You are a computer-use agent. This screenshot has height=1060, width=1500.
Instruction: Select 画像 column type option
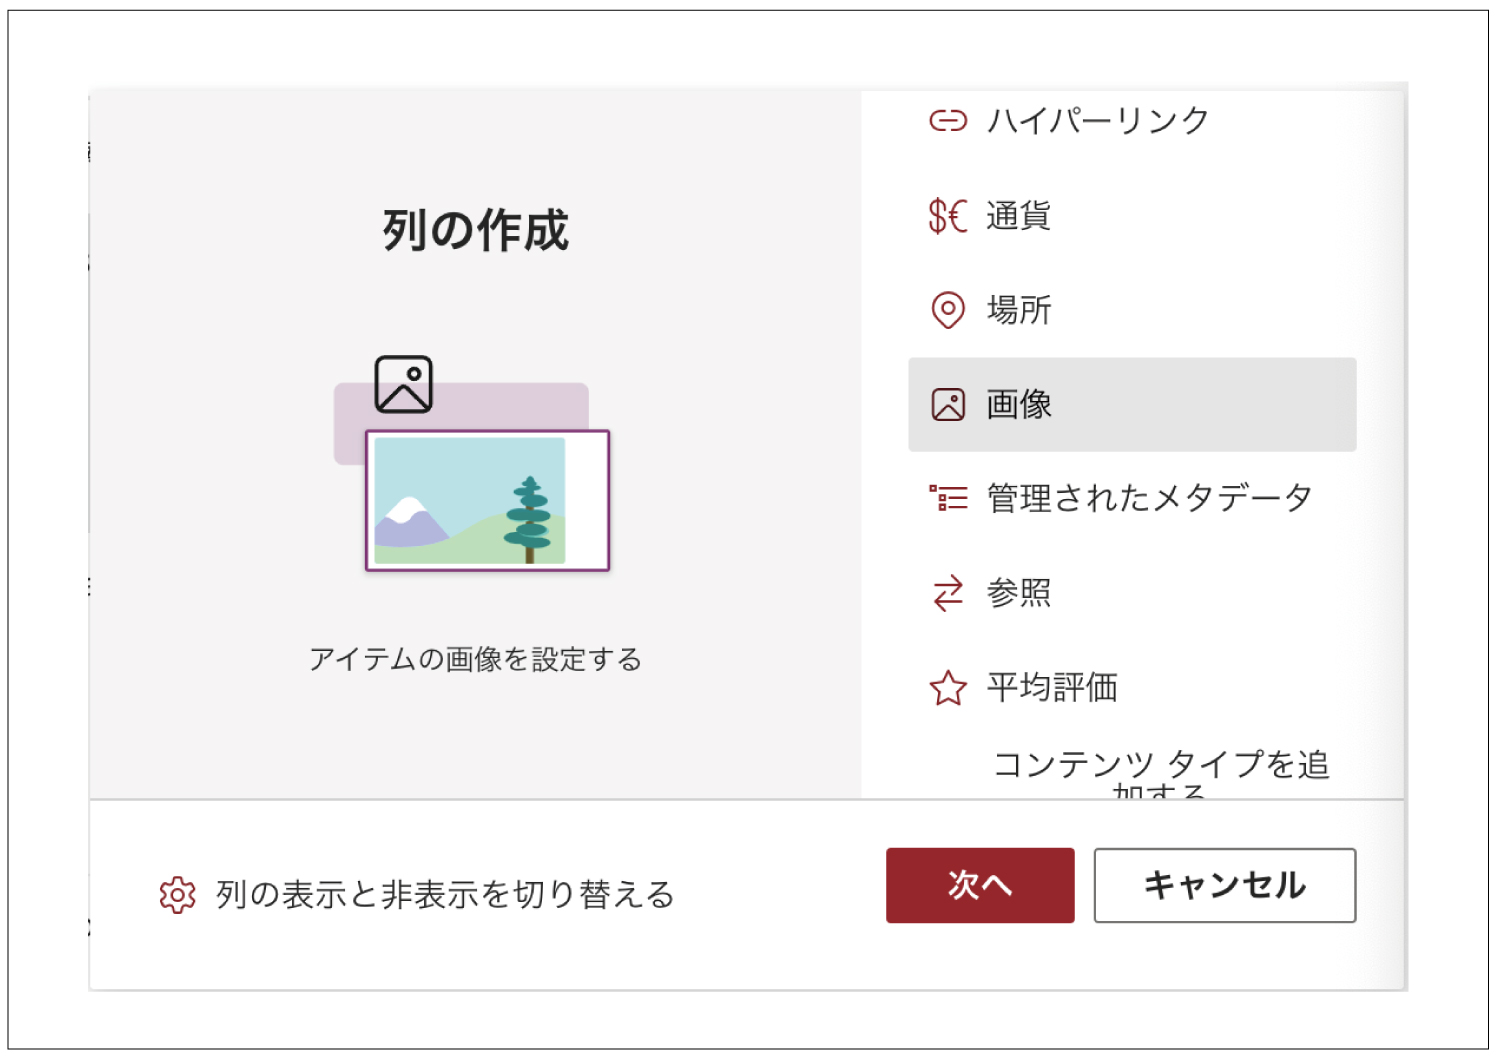[x=1132, y=405]
